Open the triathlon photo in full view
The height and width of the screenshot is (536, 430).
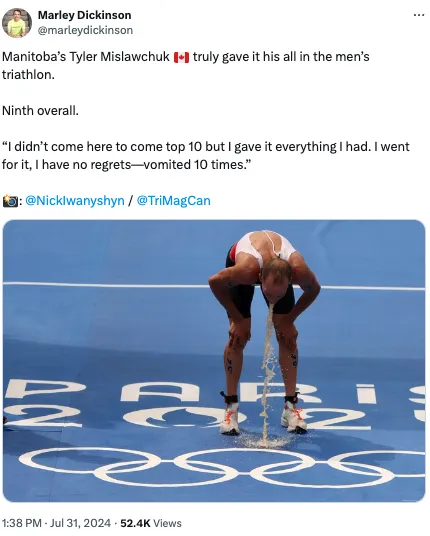pyautogui.click(x=214, y=361)
